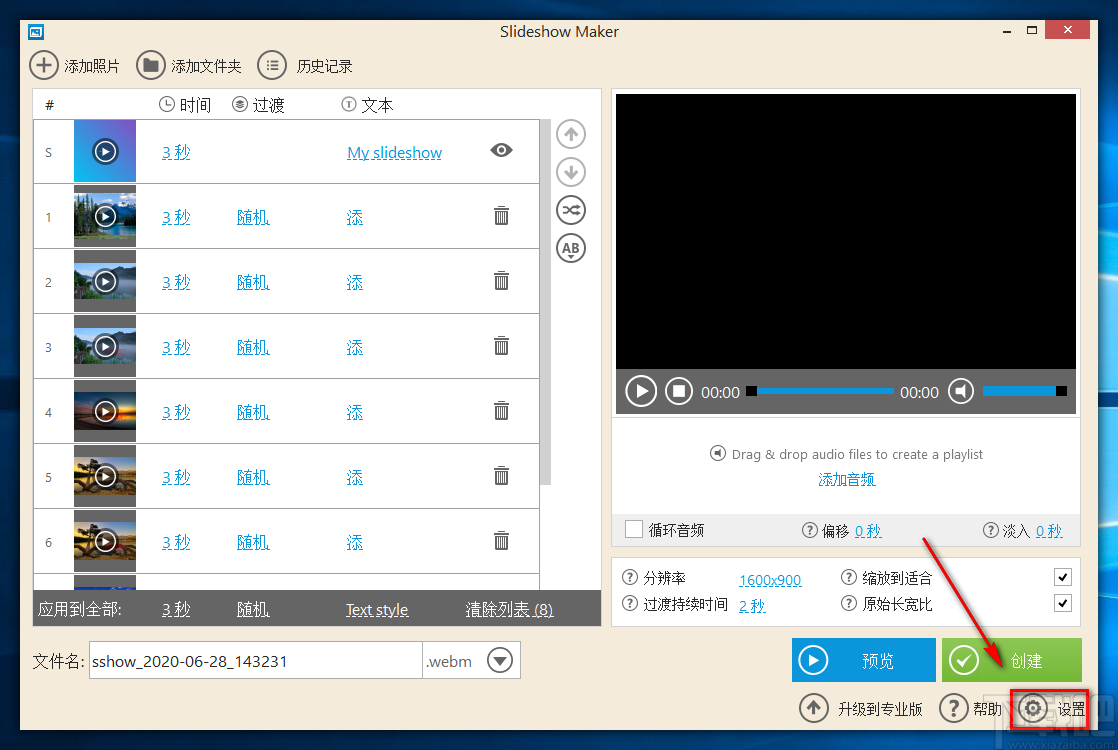
Task: Edit My slideshow title text link
Action: 394,153
